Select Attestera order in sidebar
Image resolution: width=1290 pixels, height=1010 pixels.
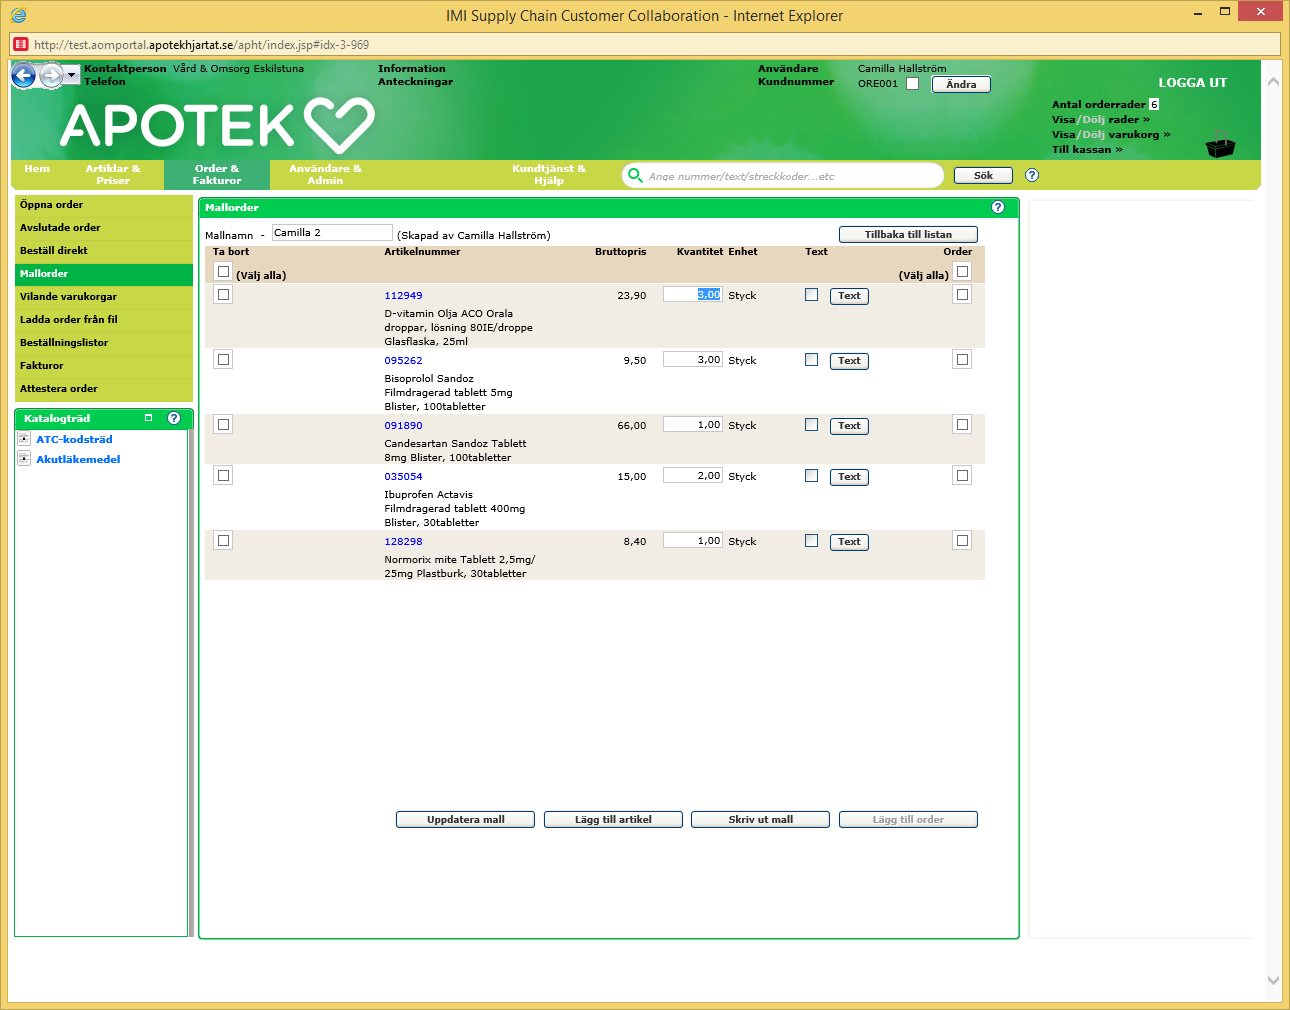tap(104, 389)
